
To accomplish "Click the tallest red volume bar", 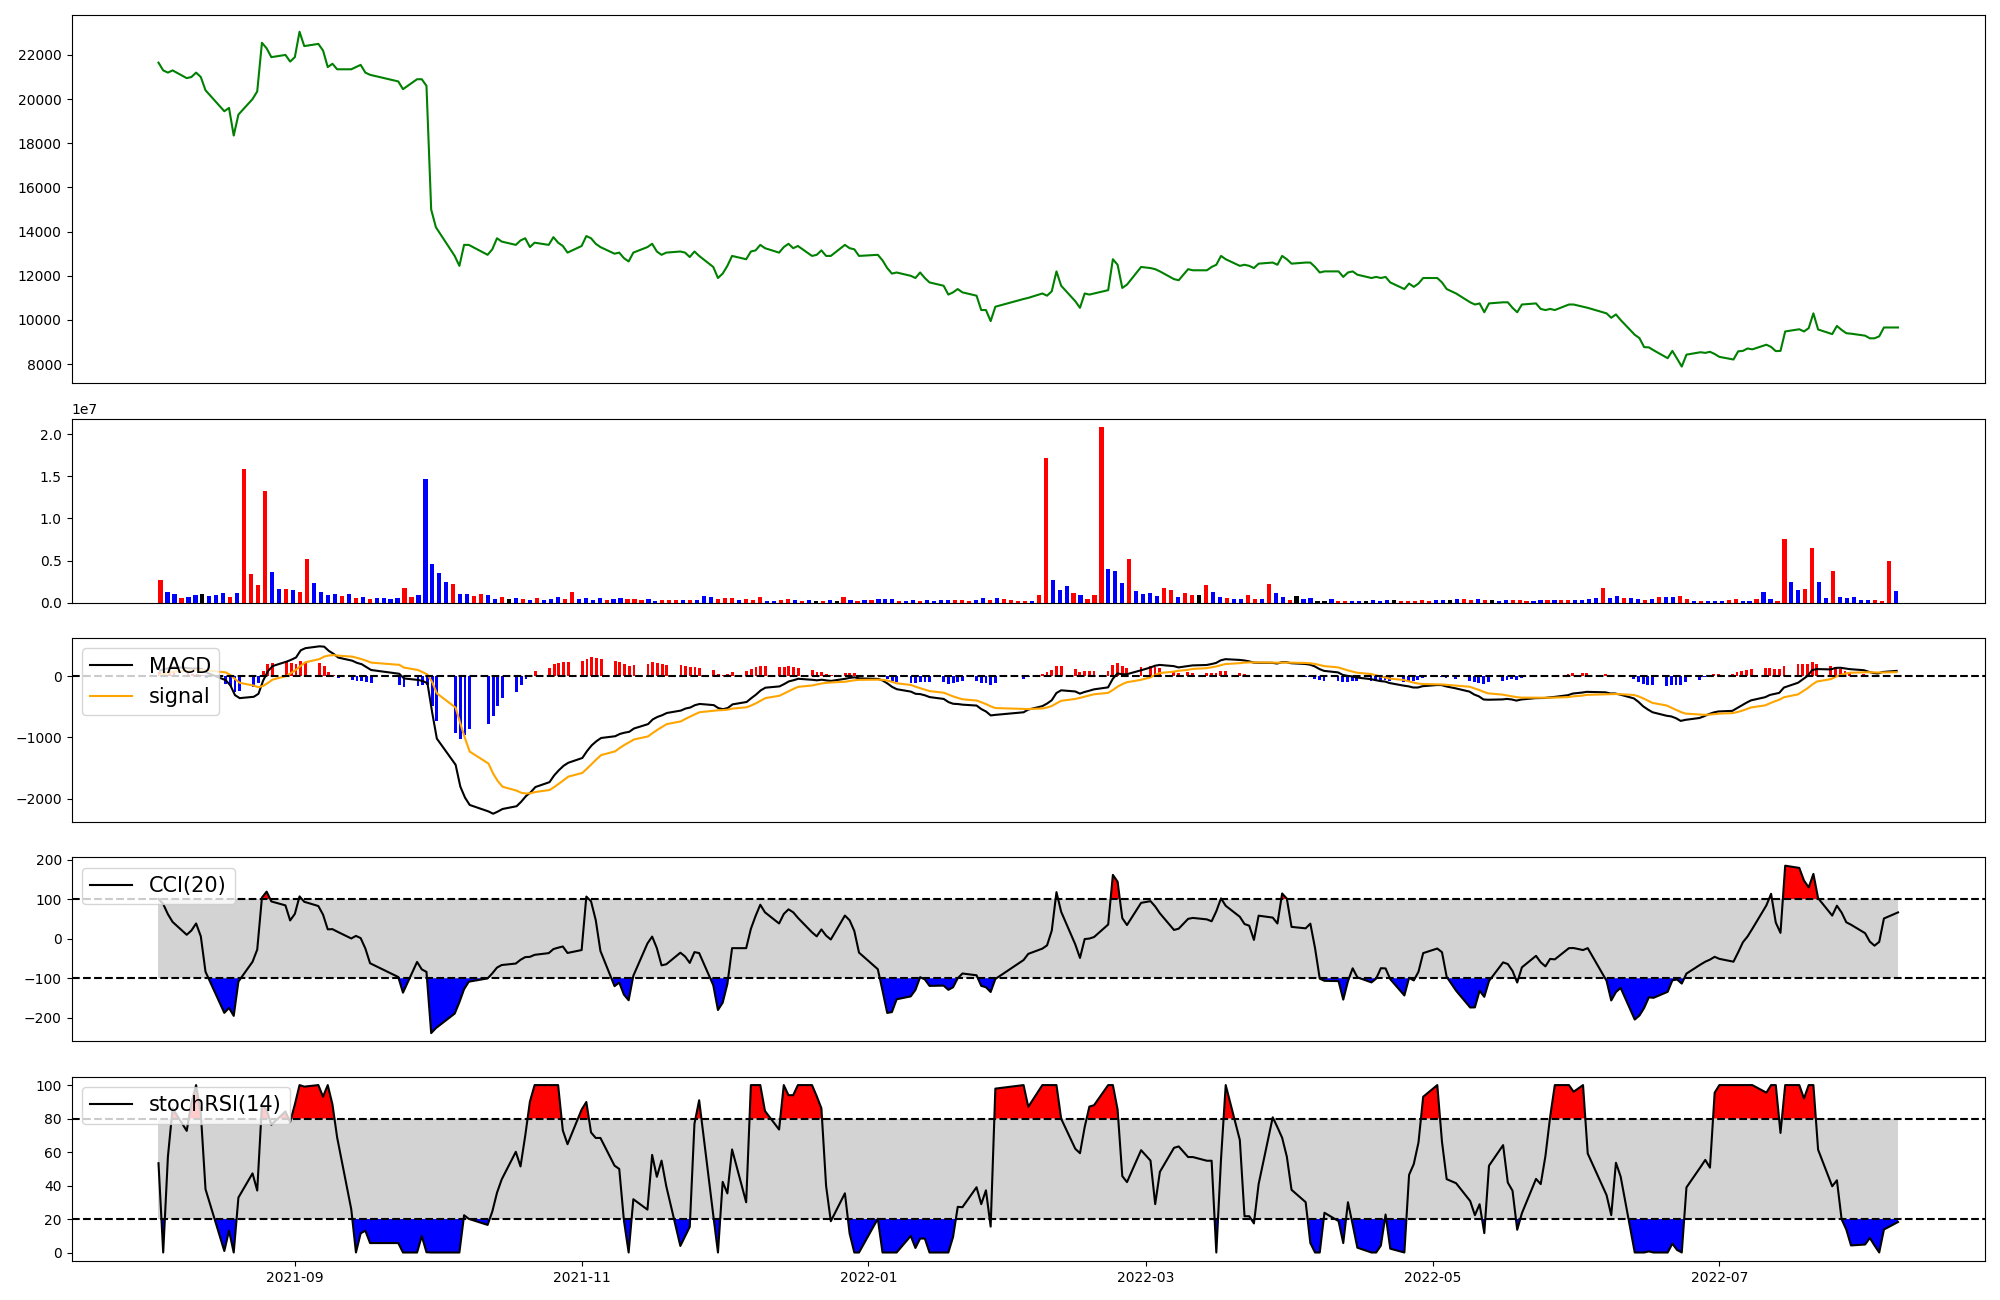I will (x=1101, y=515).
